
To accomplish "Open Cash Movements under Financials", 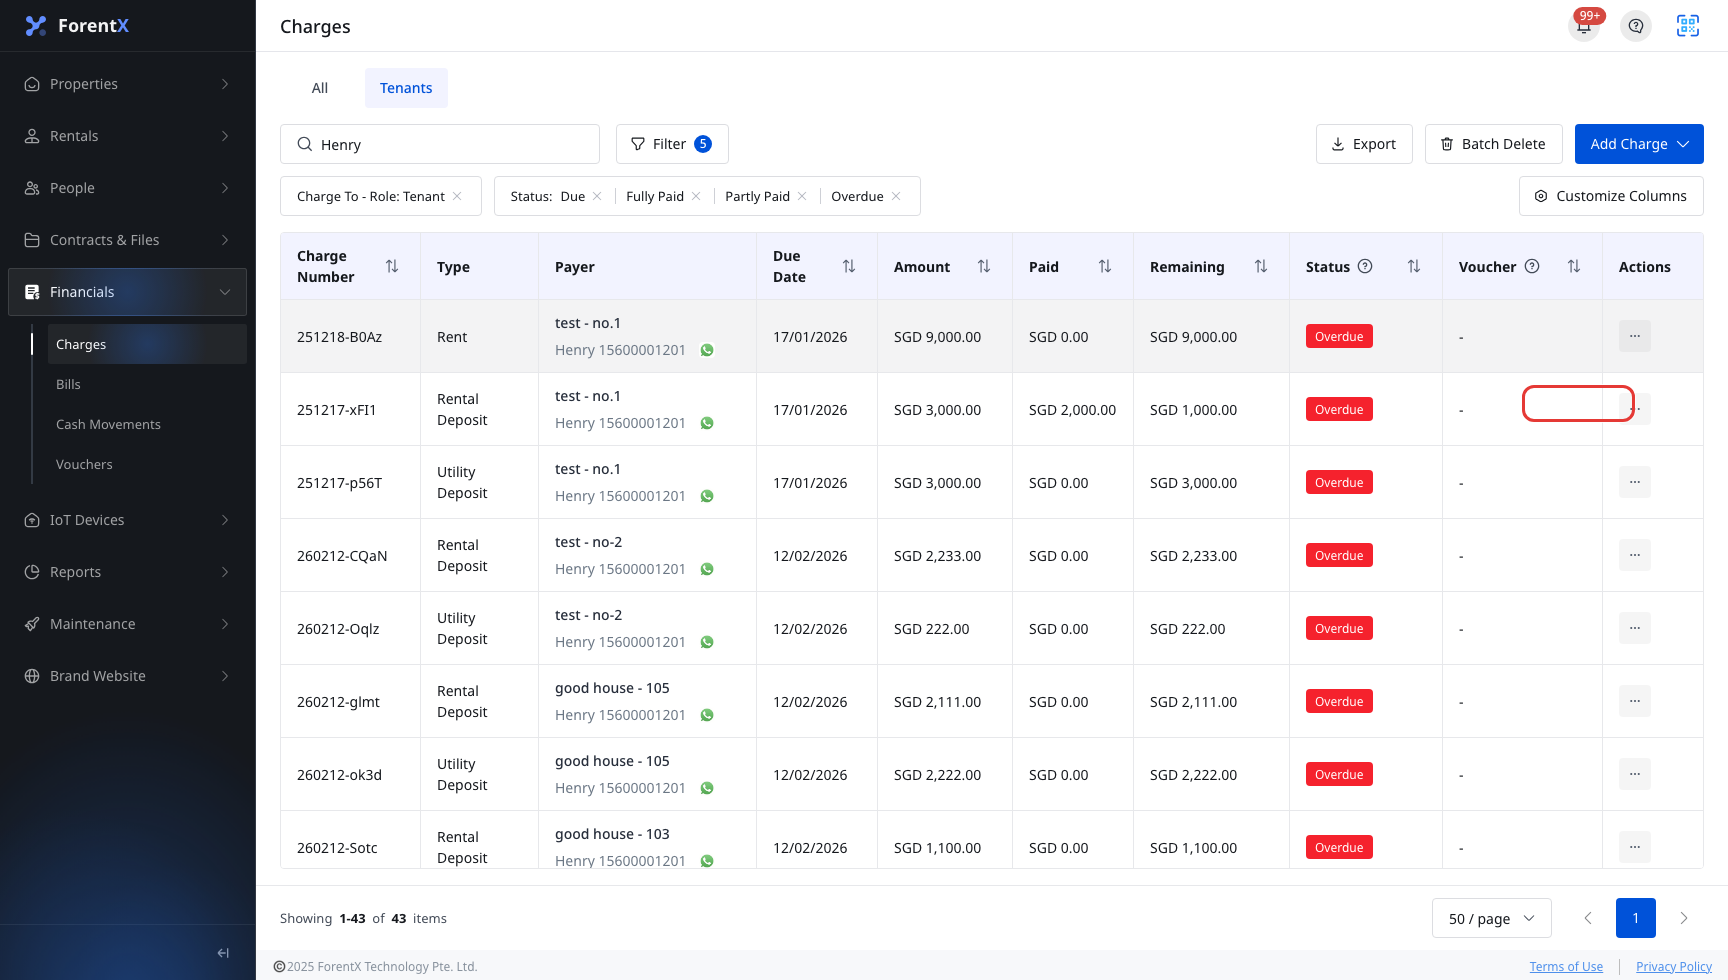I will click(x=108, y=424).
